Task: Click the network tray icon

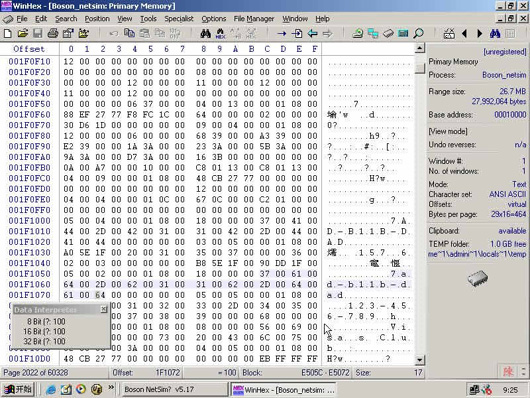Action: coord(474,390)
